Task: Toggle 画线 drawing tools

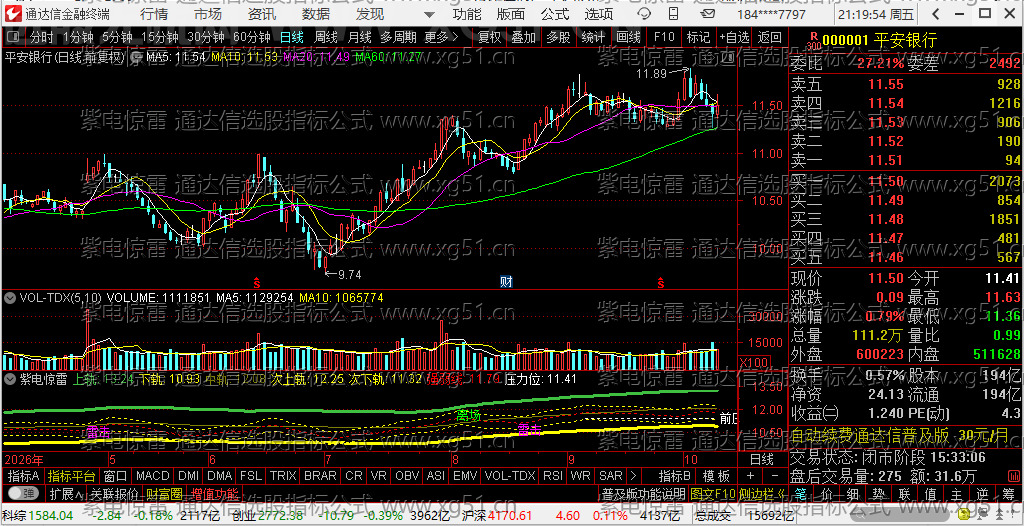Action: [628, 37]
